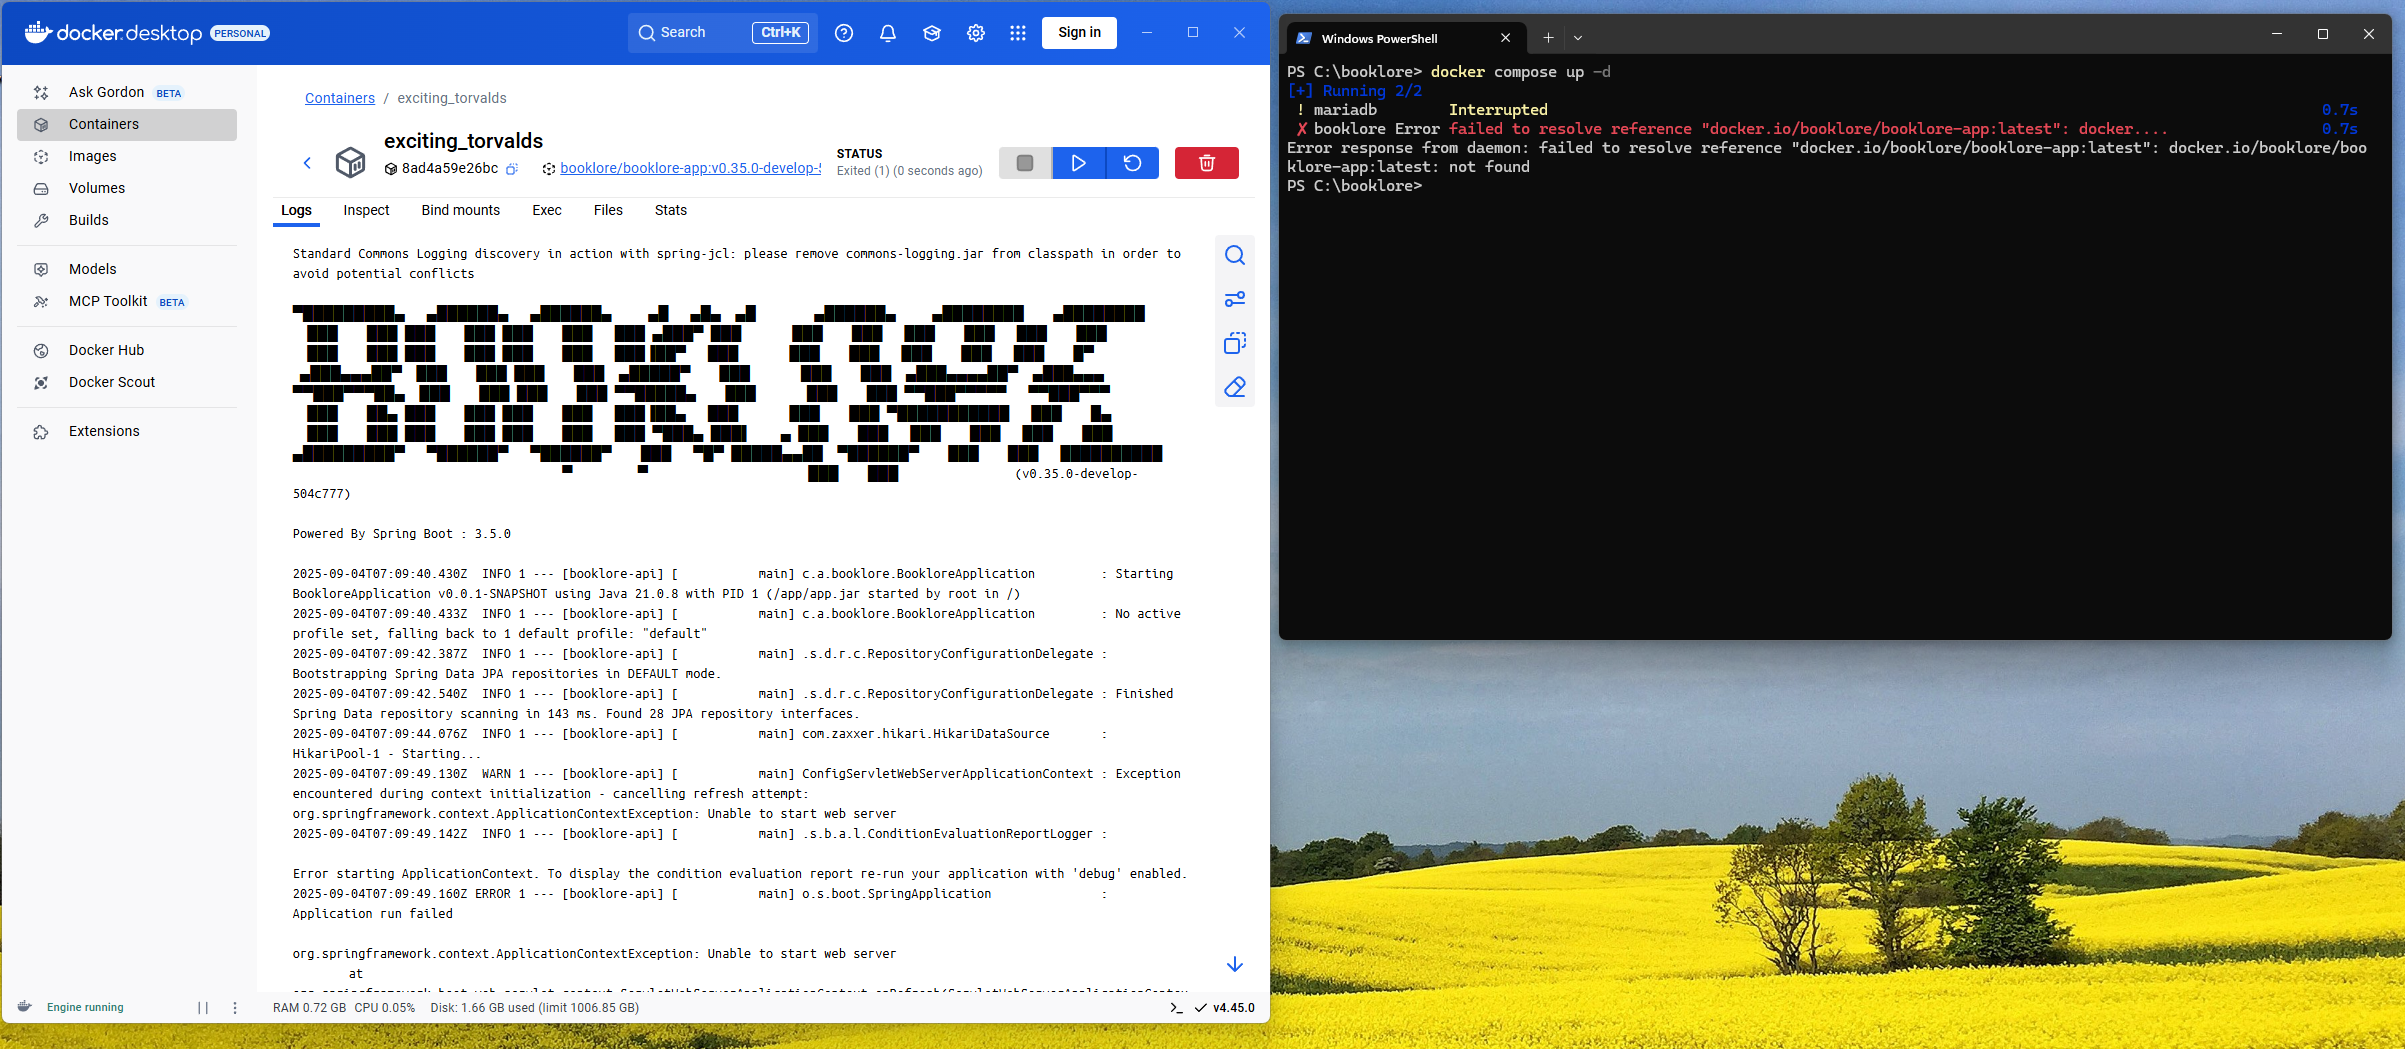Screen dimensions: 2405x1049
Task: Copy logs to clipboard icon
Action: (1235, 343)
